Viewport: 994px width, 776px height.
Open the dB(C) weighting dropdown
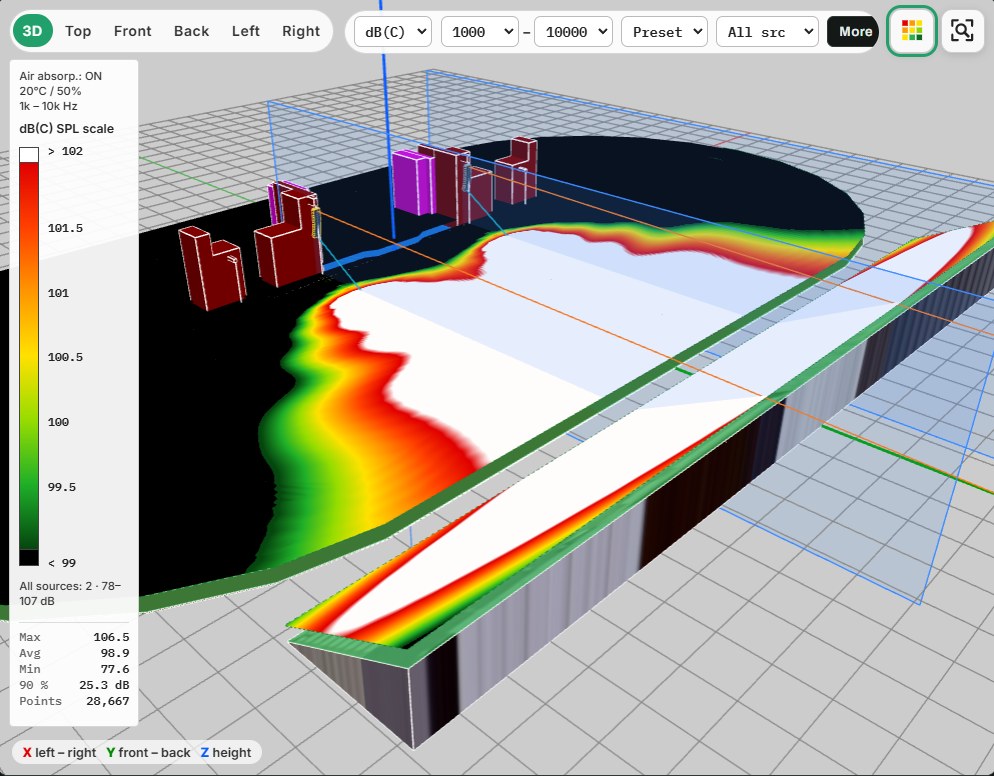pos(392,32)
